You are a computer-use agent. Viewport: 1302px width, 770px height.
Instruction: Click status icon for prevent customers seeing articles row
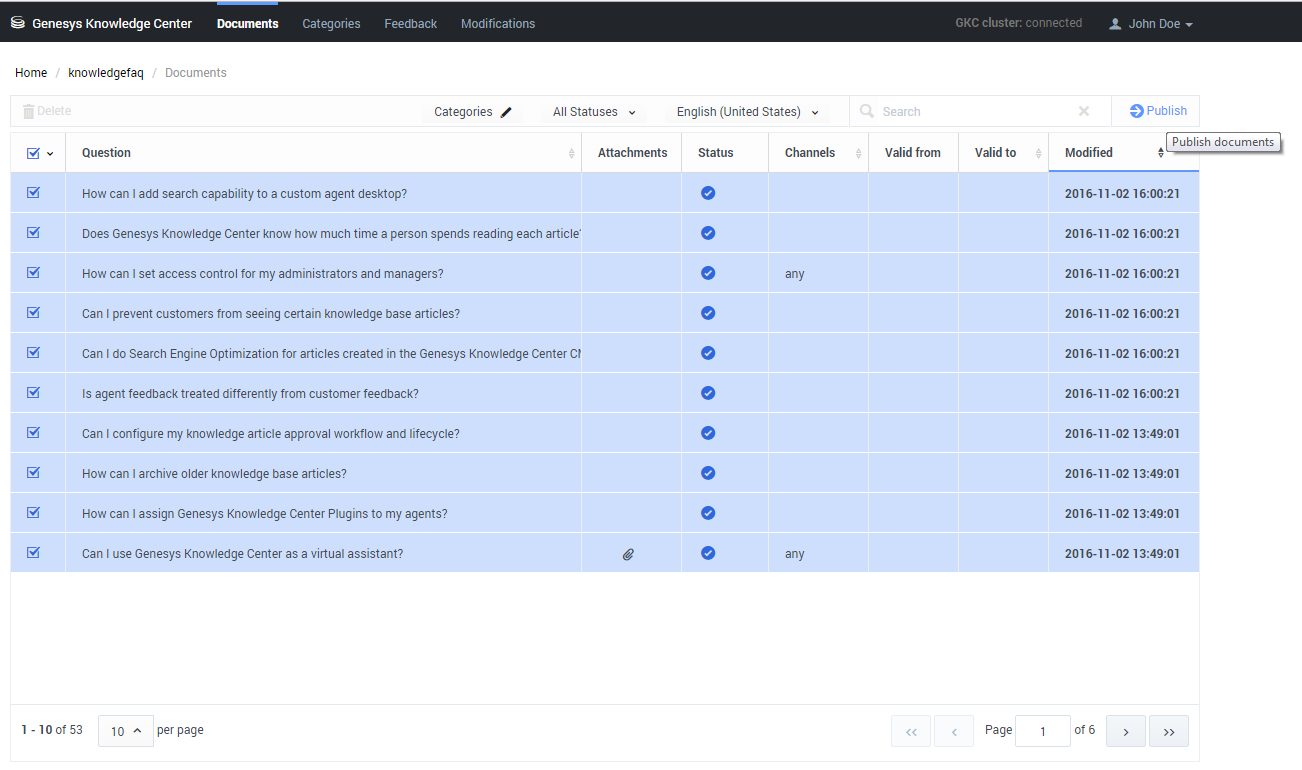[708, 312]
